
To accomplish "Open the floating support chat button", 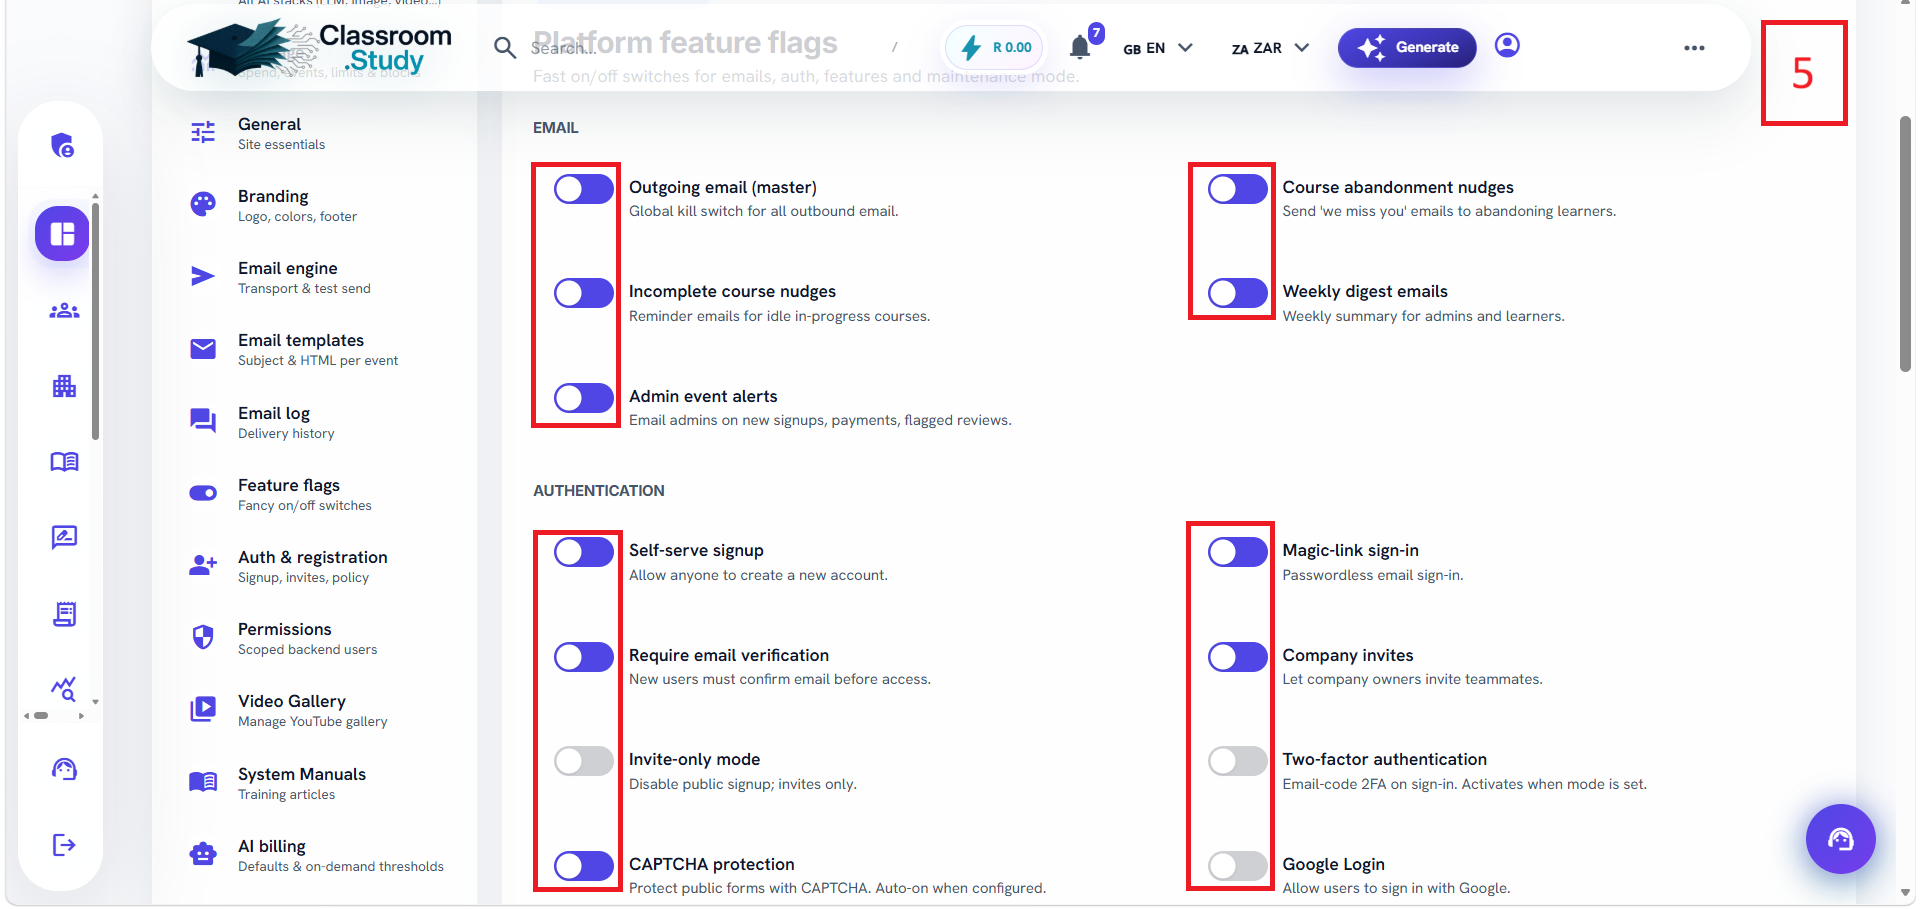I will pyautogui.click(x=1841, y=839).
